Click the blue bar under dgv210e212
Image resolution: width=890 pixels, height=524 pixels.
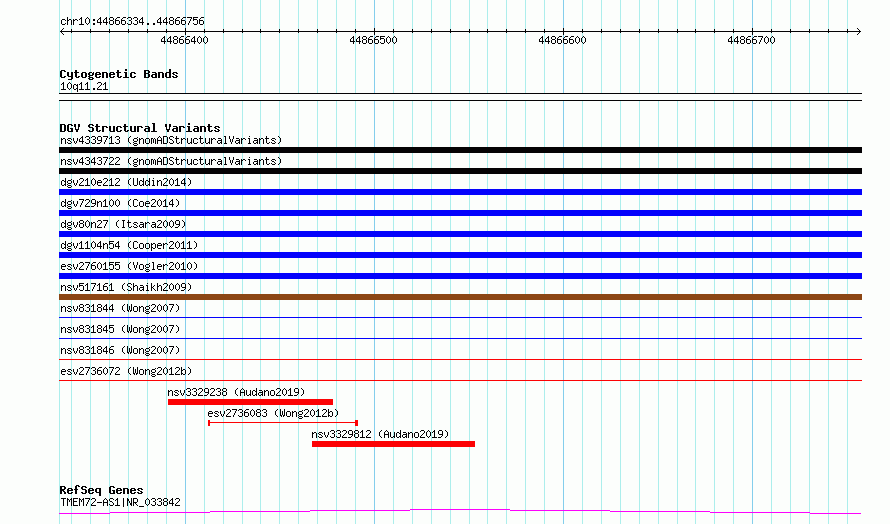pyautogui.click(x=460, y=192)
